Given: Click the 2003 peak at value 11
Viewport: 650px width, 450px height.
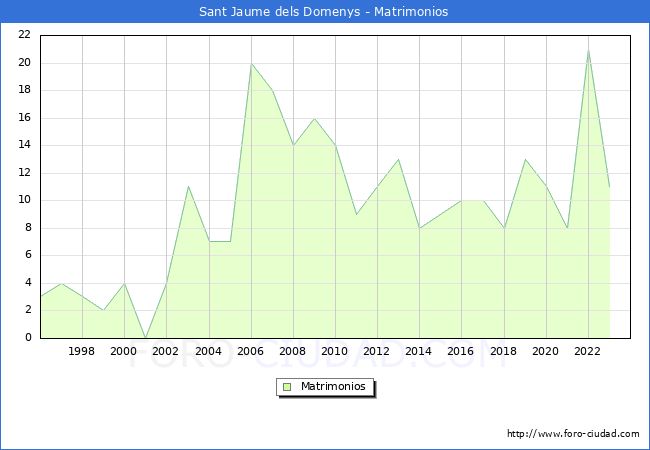Looking at the screenshot, I should [x=188, y=186].
